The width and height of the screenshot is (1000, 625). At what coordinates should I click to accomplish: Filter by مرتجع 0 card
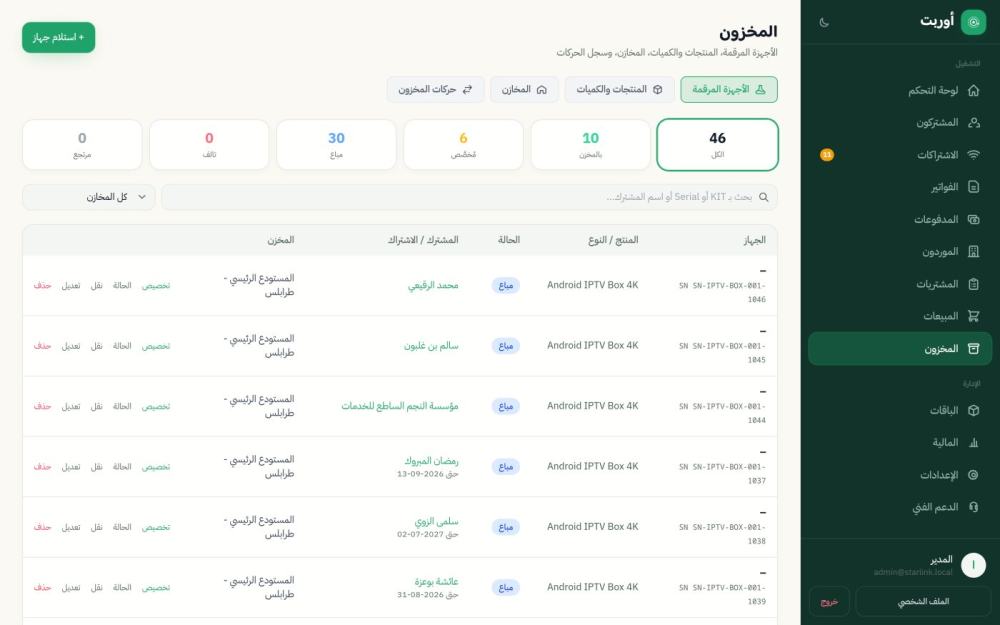pyautogui.click(x=82, y=145)
